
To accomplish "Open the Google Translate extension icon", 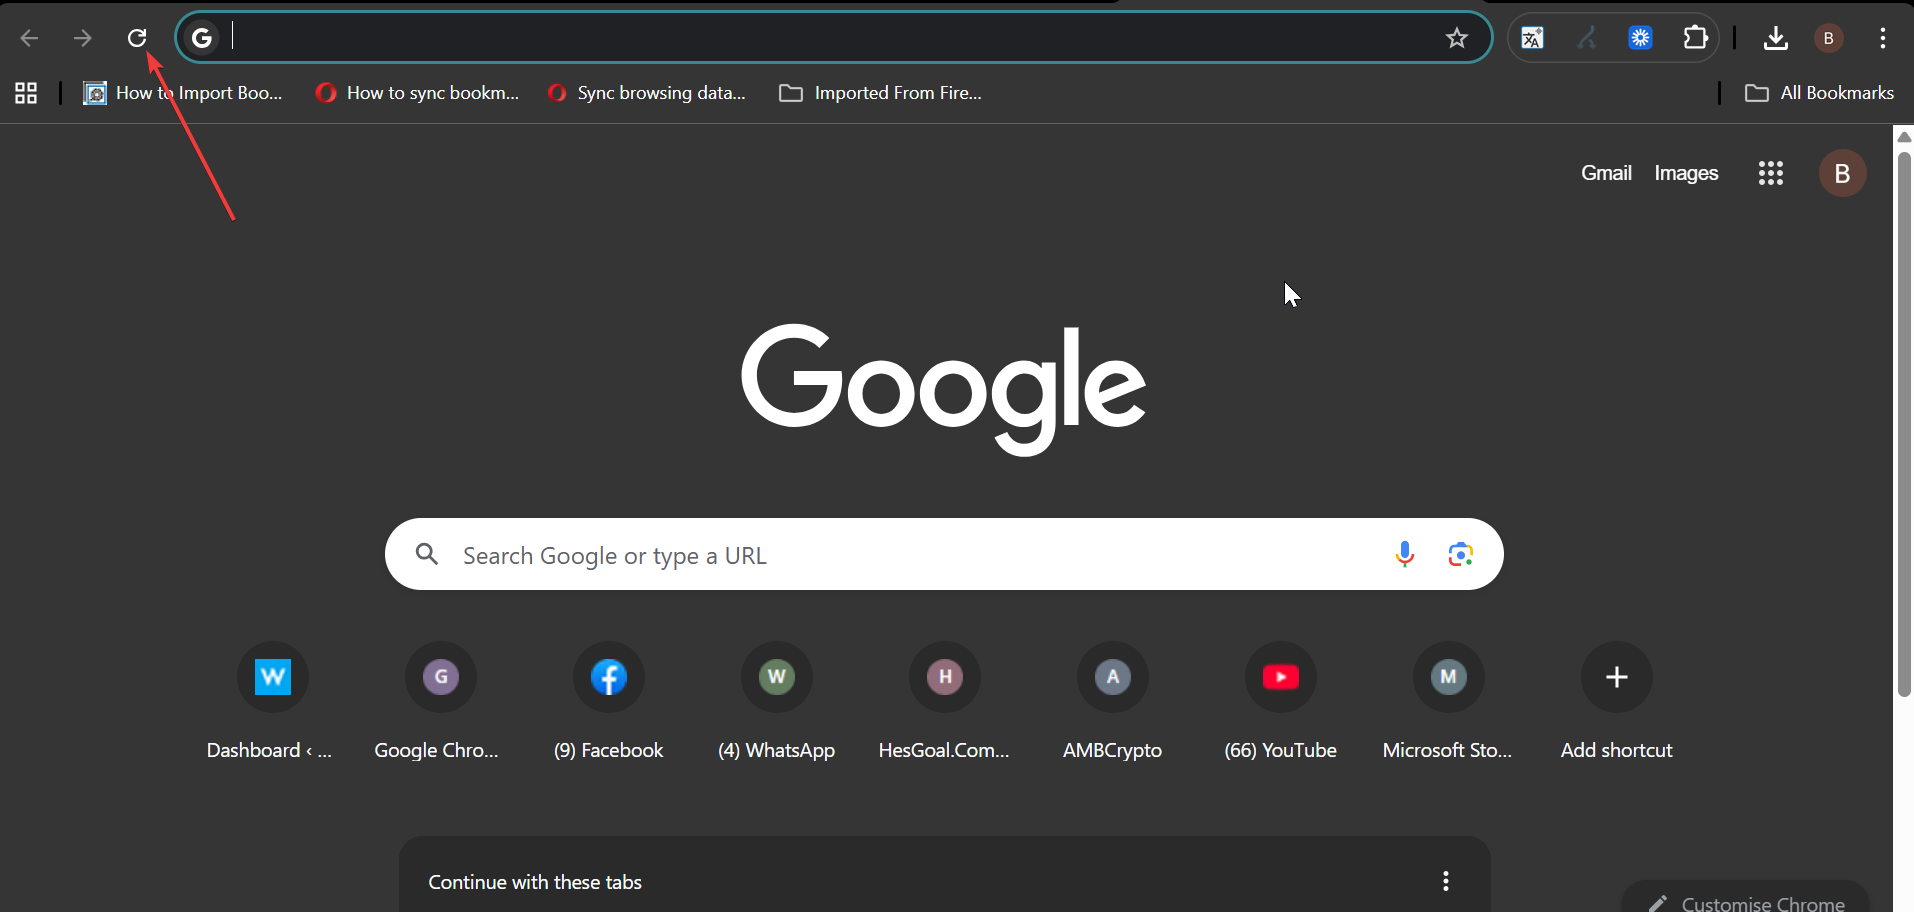I will (1532, 38).
